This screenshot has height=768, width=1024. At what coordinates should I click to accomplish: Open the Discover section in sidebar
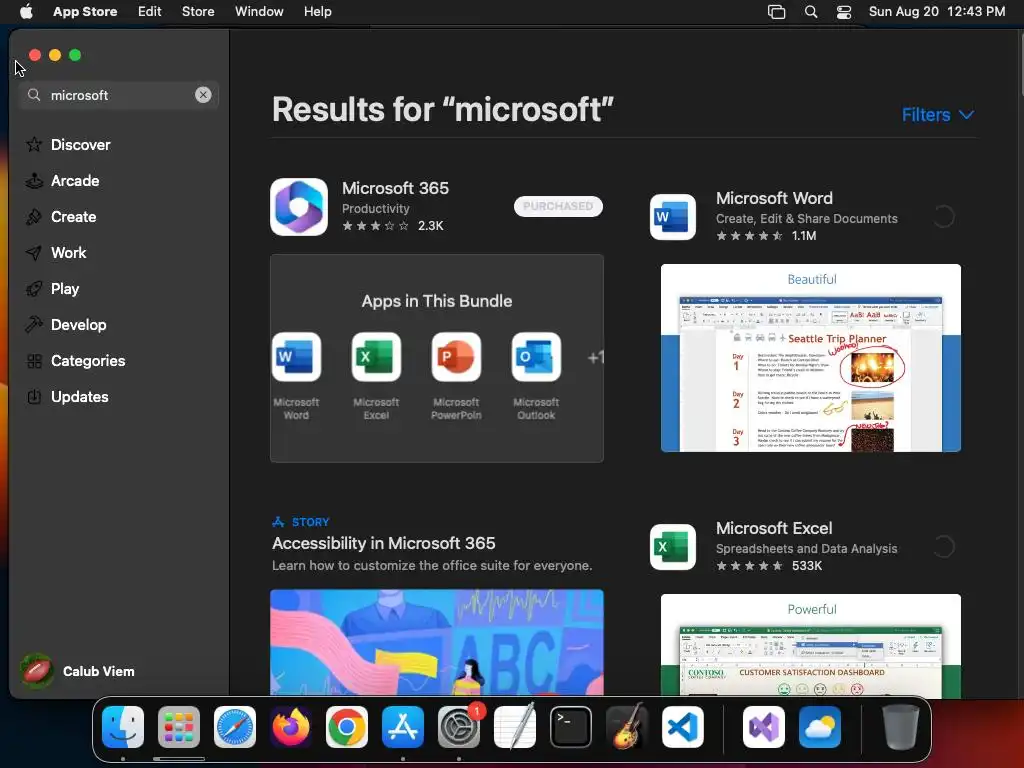(x=68, y=144)
